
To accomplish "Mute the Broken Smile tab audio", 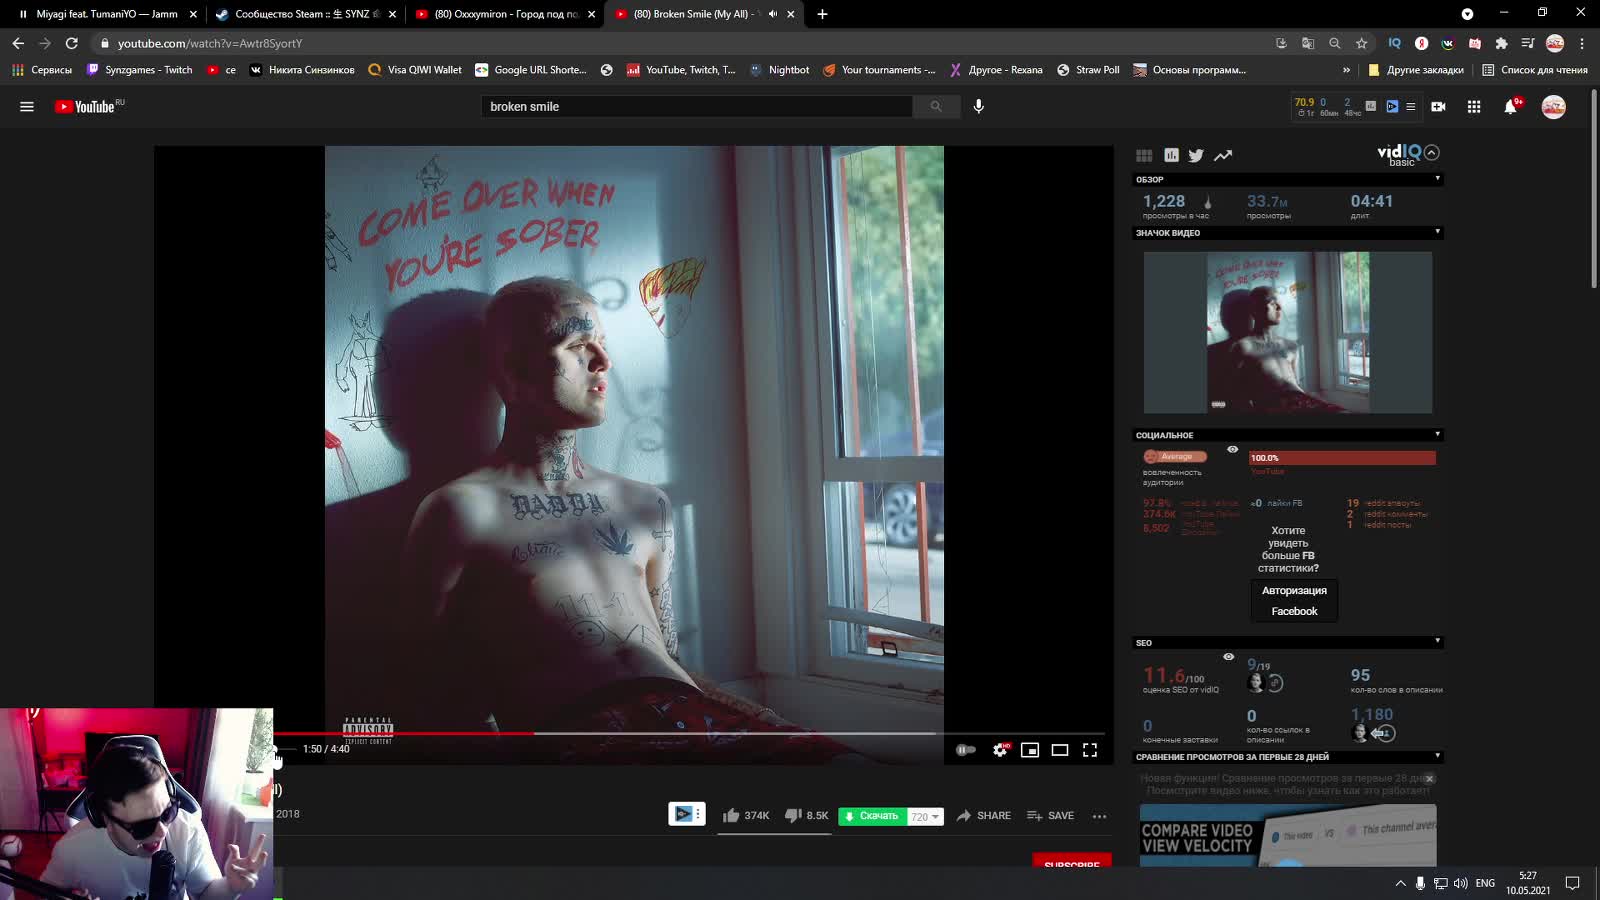I will click(x=772, y=14).
